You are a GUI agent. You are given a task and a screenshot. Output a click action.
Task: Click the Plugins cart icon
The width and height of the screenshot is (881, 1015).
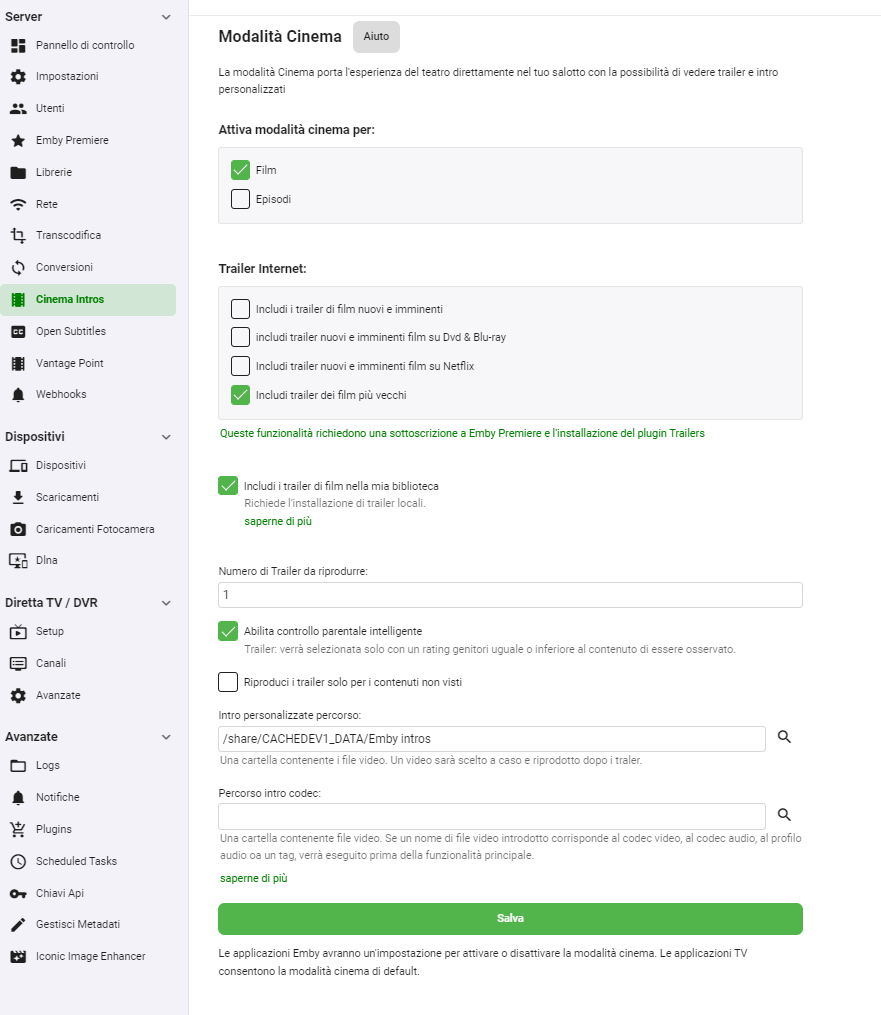tap(18, 829)
